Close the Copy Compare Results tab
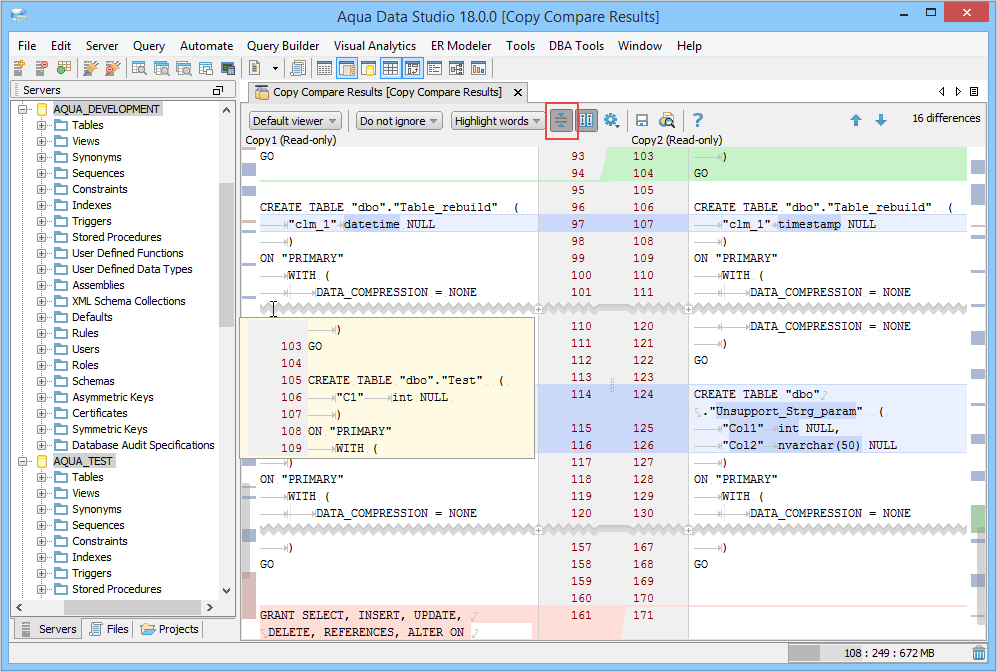The image size is (997, 672). click(518, 92)
